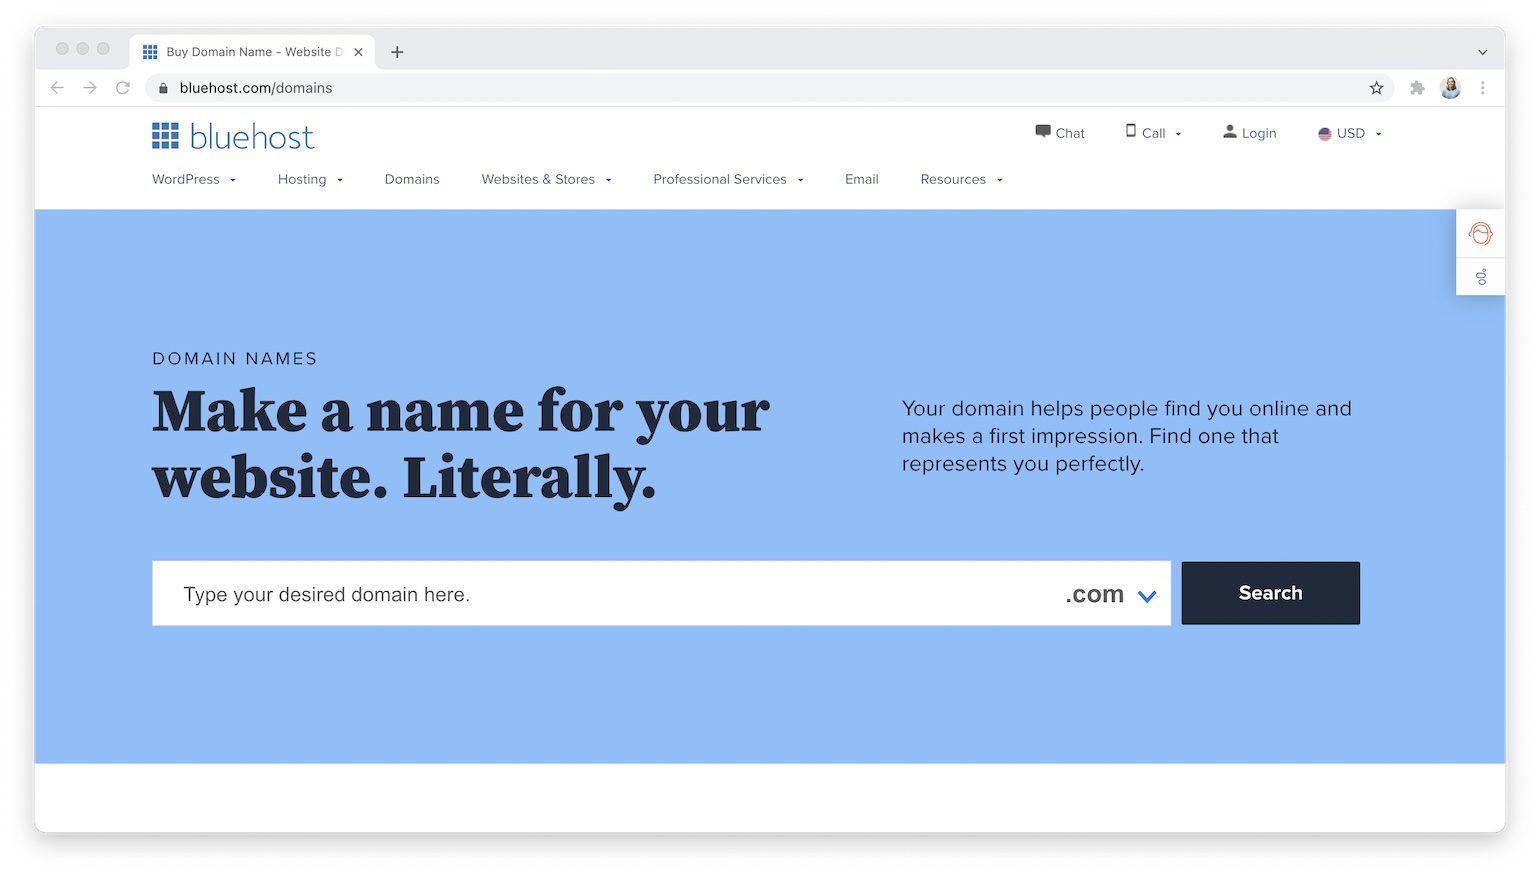Expand the Call options chevron
The image size is (1540, 875).
click(1178, 132)
